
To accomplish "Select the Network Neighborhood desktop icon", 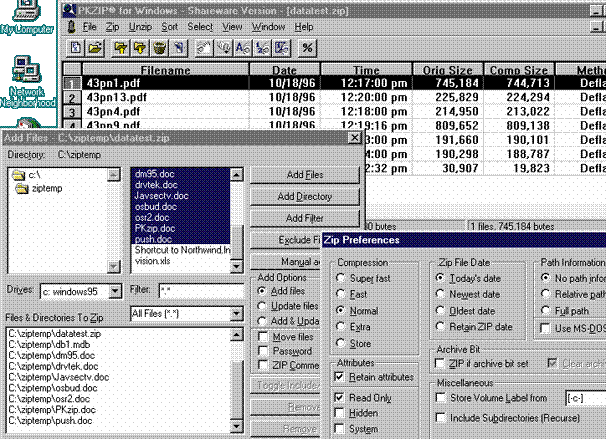I will 26,82.
